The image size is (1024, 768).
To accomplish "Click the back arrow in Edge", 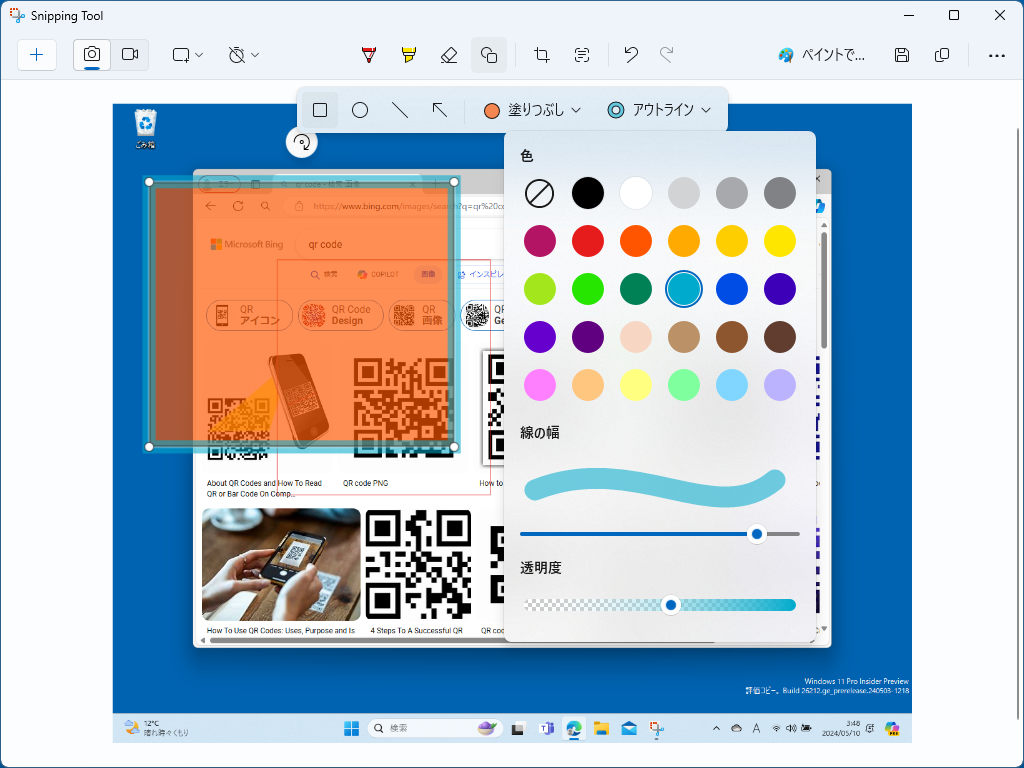I will (x=210, y=206).
